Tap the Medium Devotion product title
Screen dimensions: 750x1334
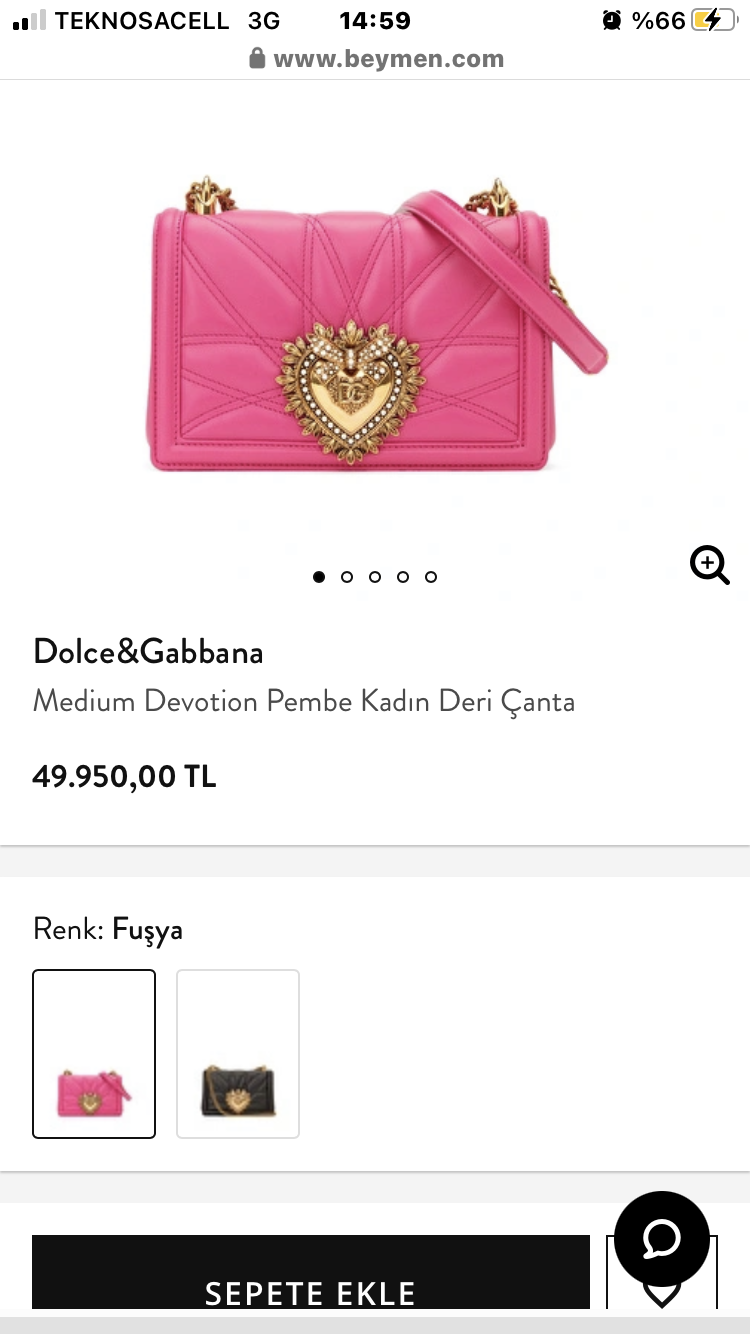pyautogui.click(x=304, y=701)
